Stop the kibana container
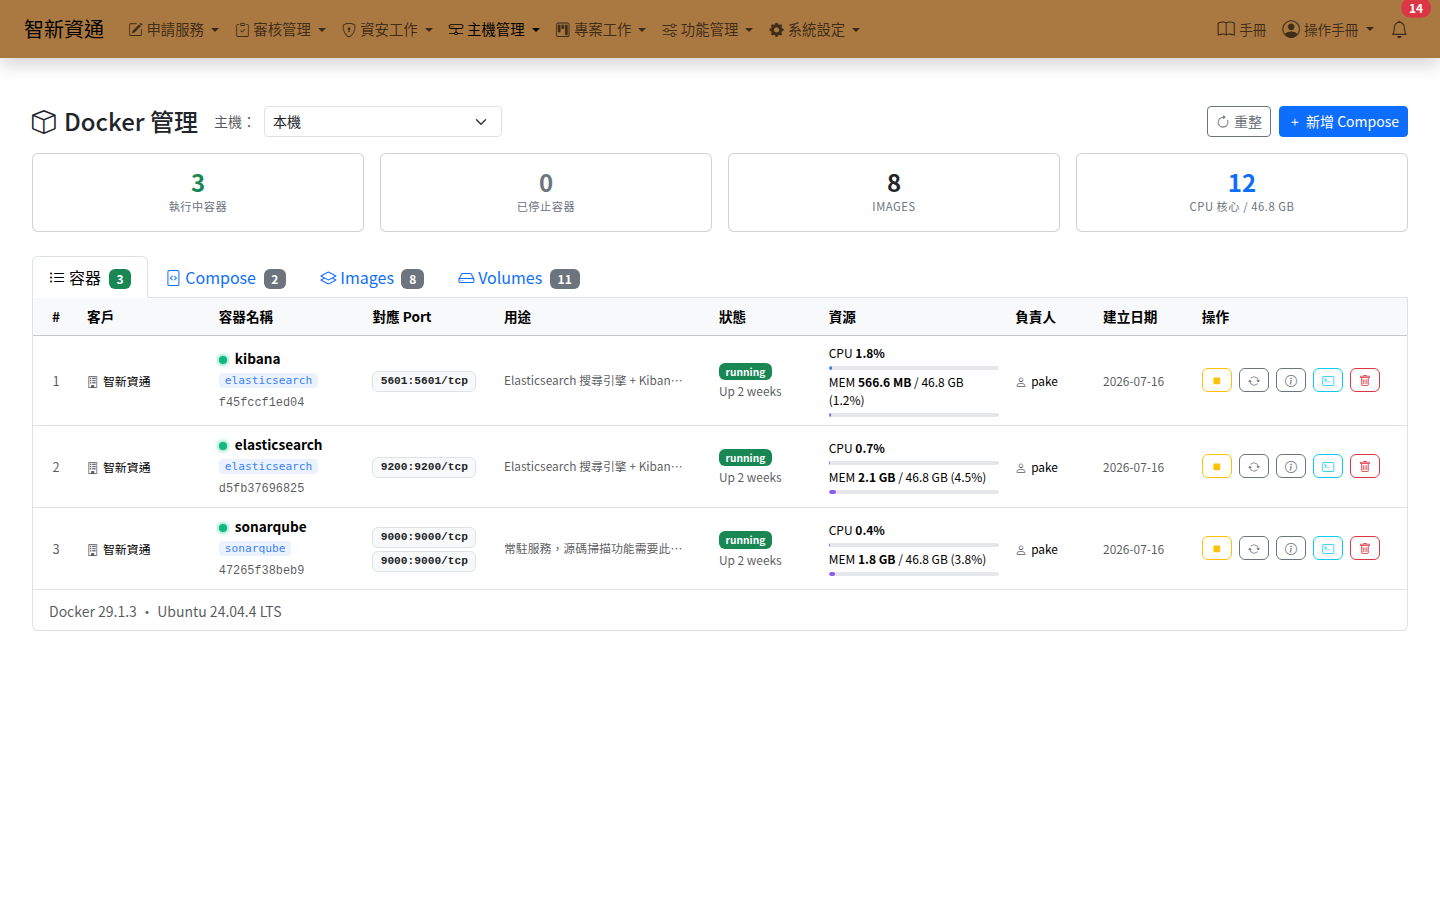 tap(1216, 380)
